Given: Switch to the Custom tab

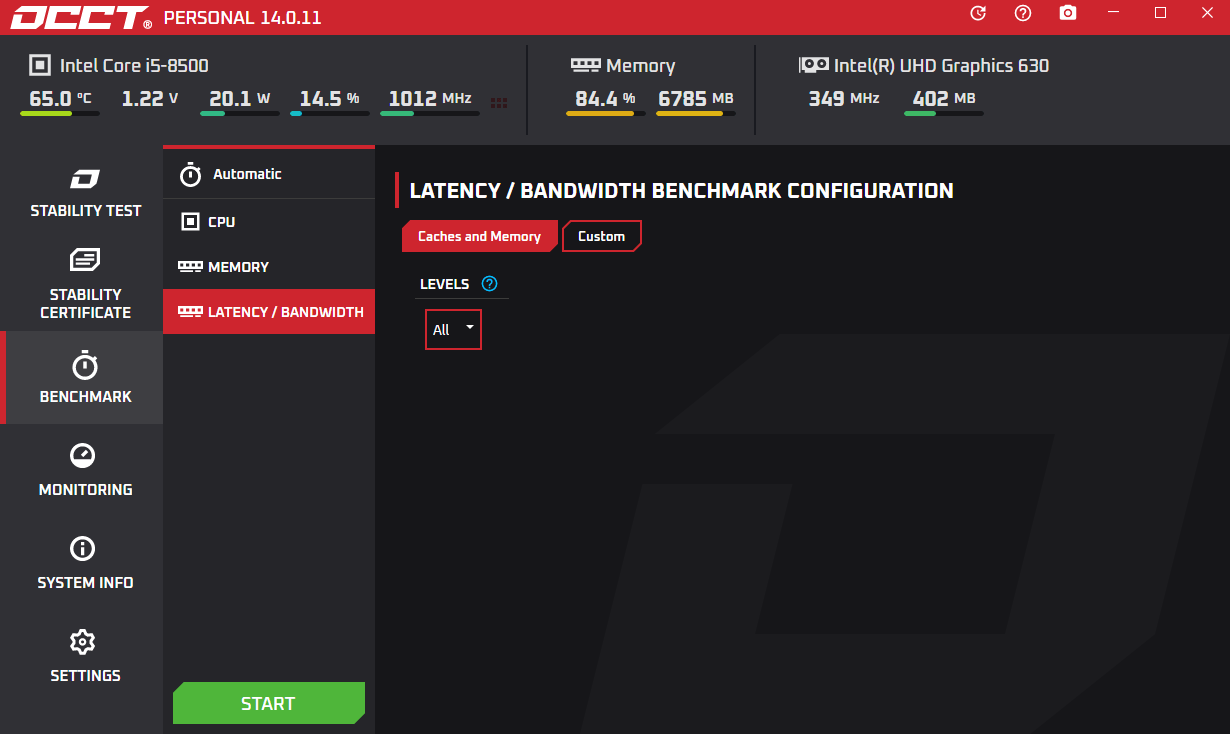Looking at the screenshot, I should tap(601, 236).
